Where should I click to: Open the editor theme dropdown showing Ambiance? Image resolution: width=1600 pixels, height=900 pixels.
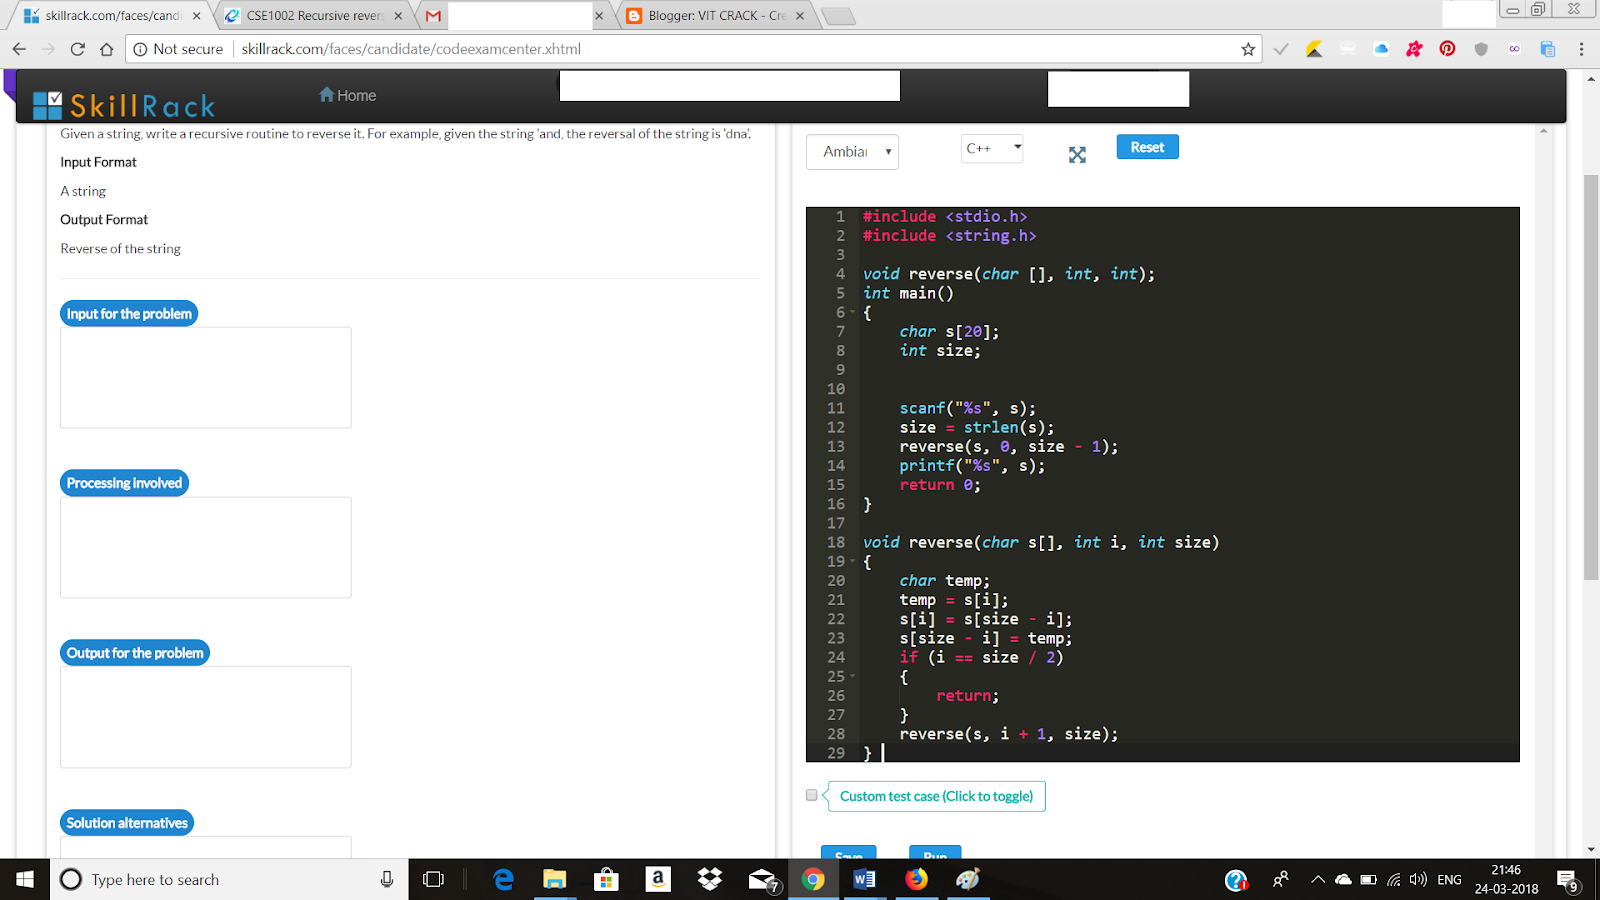click(x=852, y=151)
